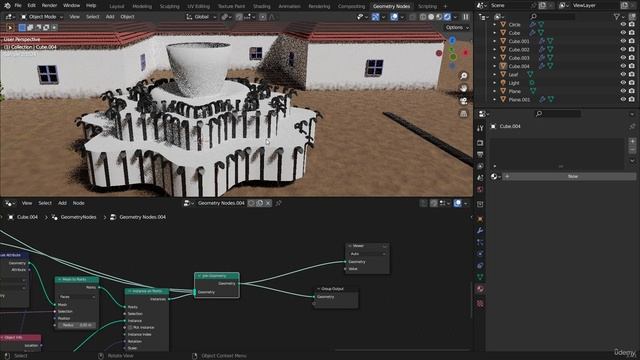Open the 3D viewport Add menu
The width and height of the screenshot is (640, 360).
point(110,17)
